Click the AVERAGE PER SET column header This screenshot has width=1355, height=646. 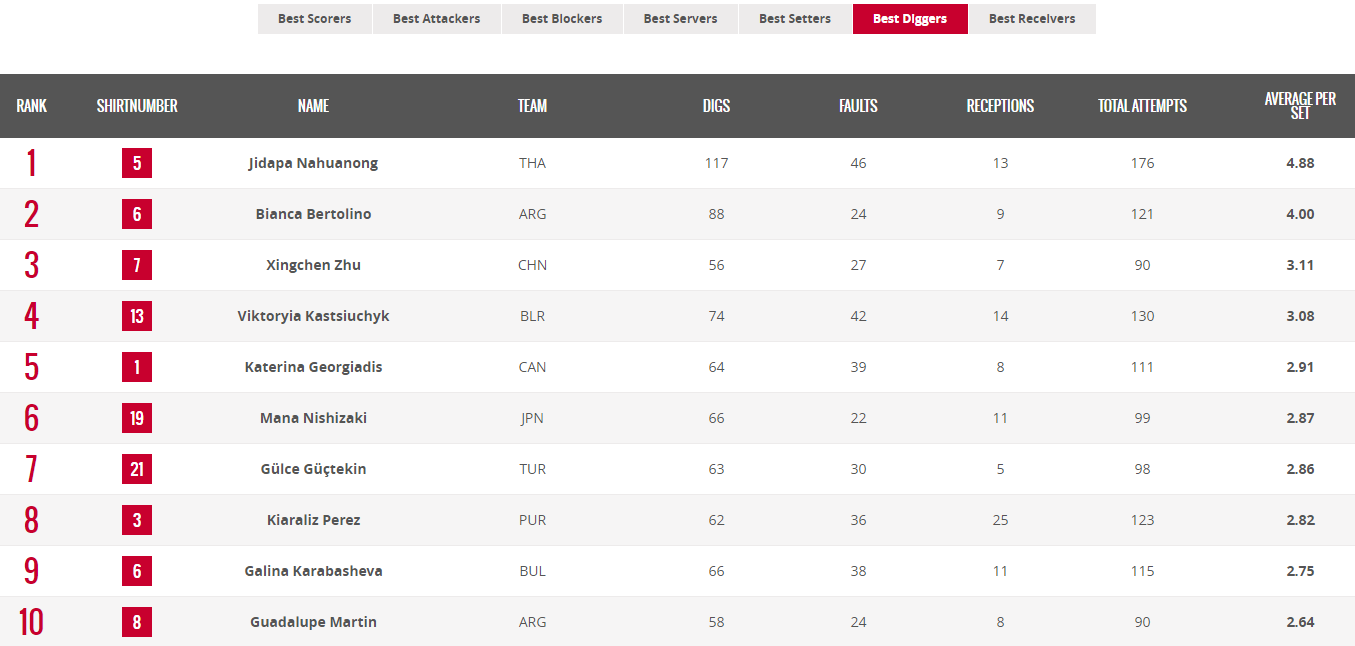click(1300, 106)
